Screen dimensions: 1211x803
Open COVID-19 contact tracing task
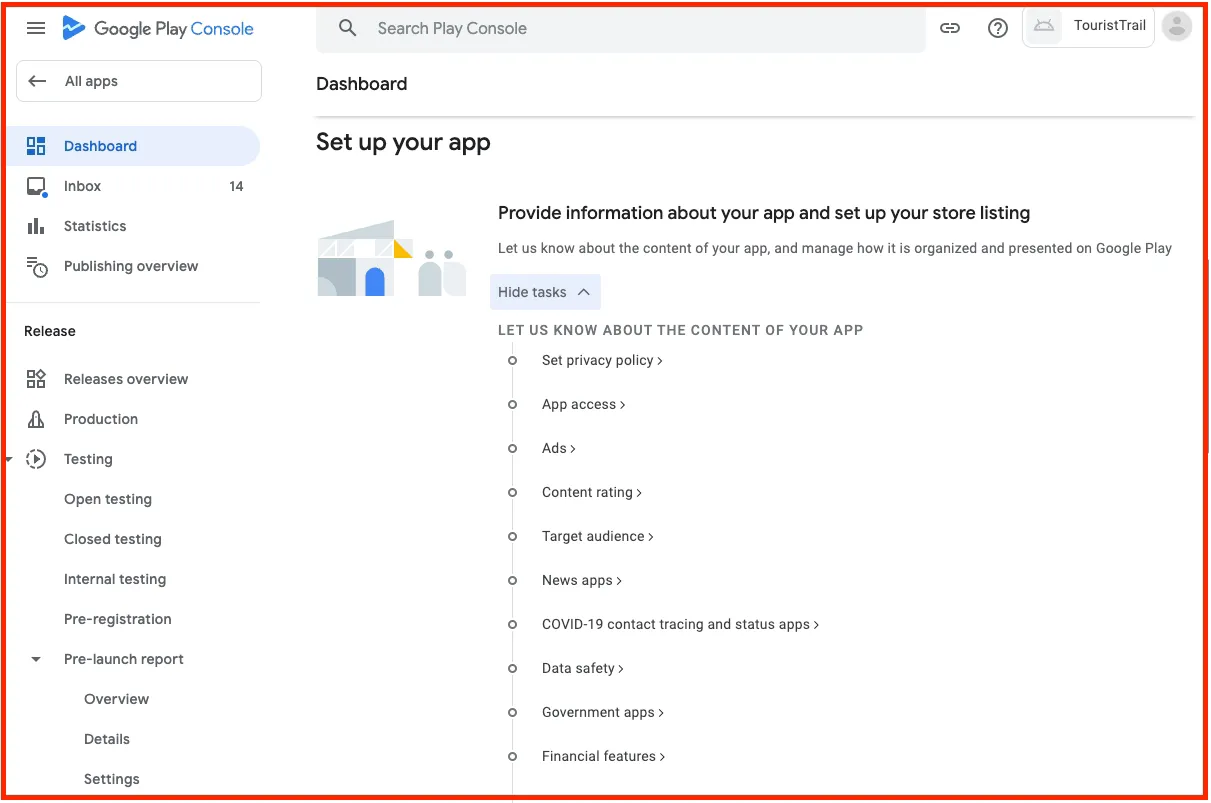pyautogui.click(x=681, y=624)
